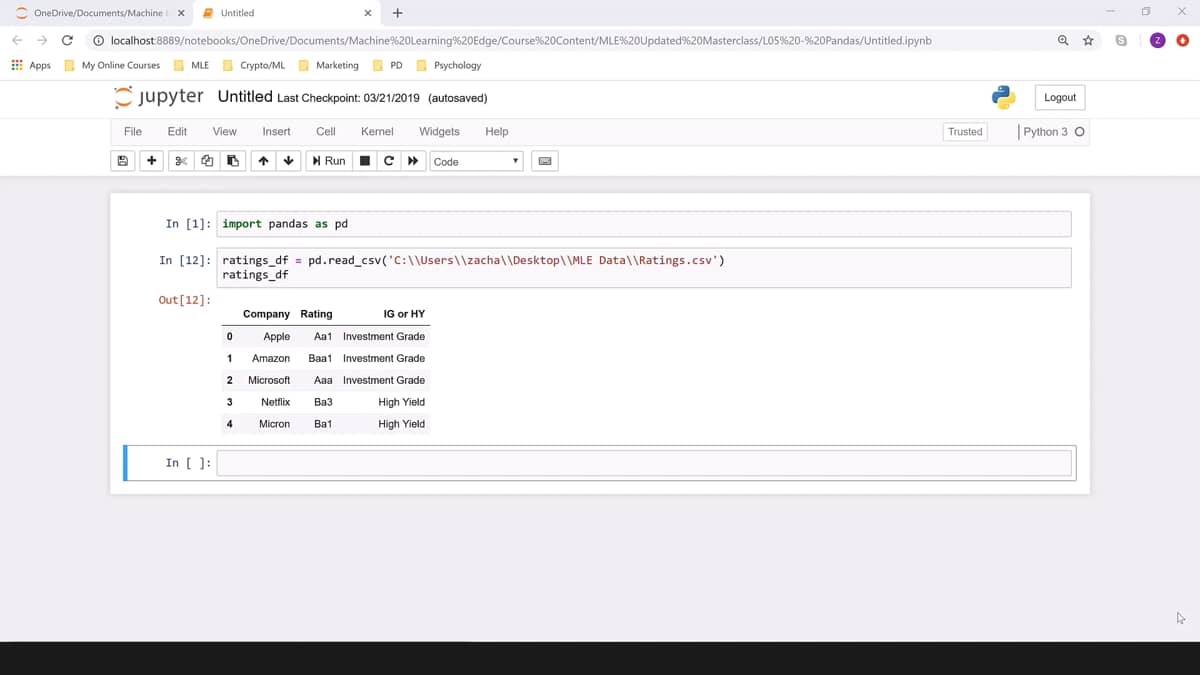Move selected cell up arrow

click(x=263, y=161)
